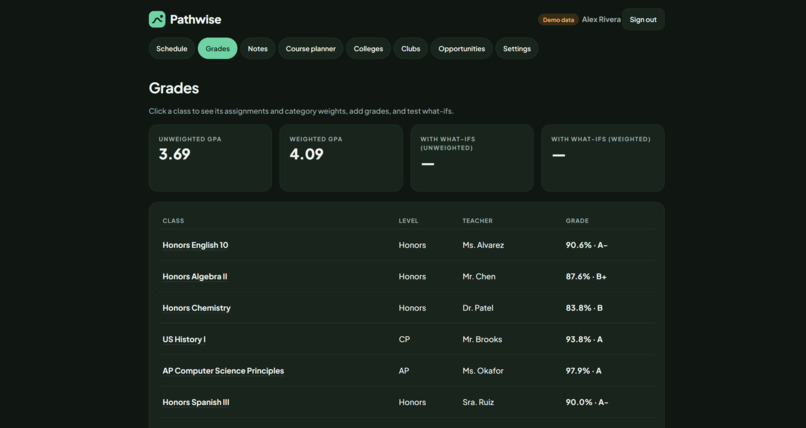Click the With What-Ifs (Unweighted) card

472,158
